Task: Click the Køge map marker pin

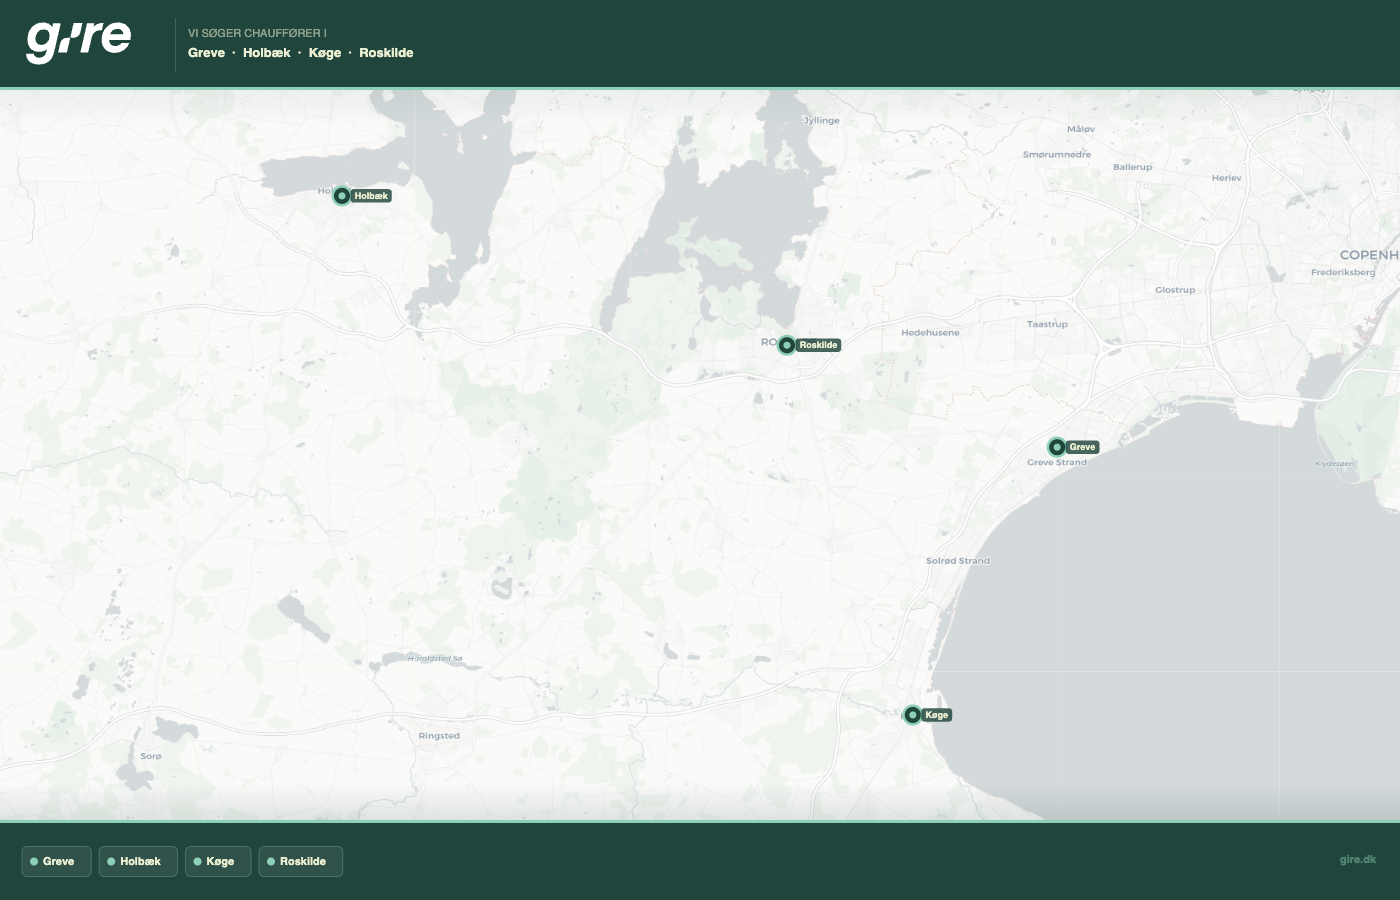Action: tap(912, 715)
